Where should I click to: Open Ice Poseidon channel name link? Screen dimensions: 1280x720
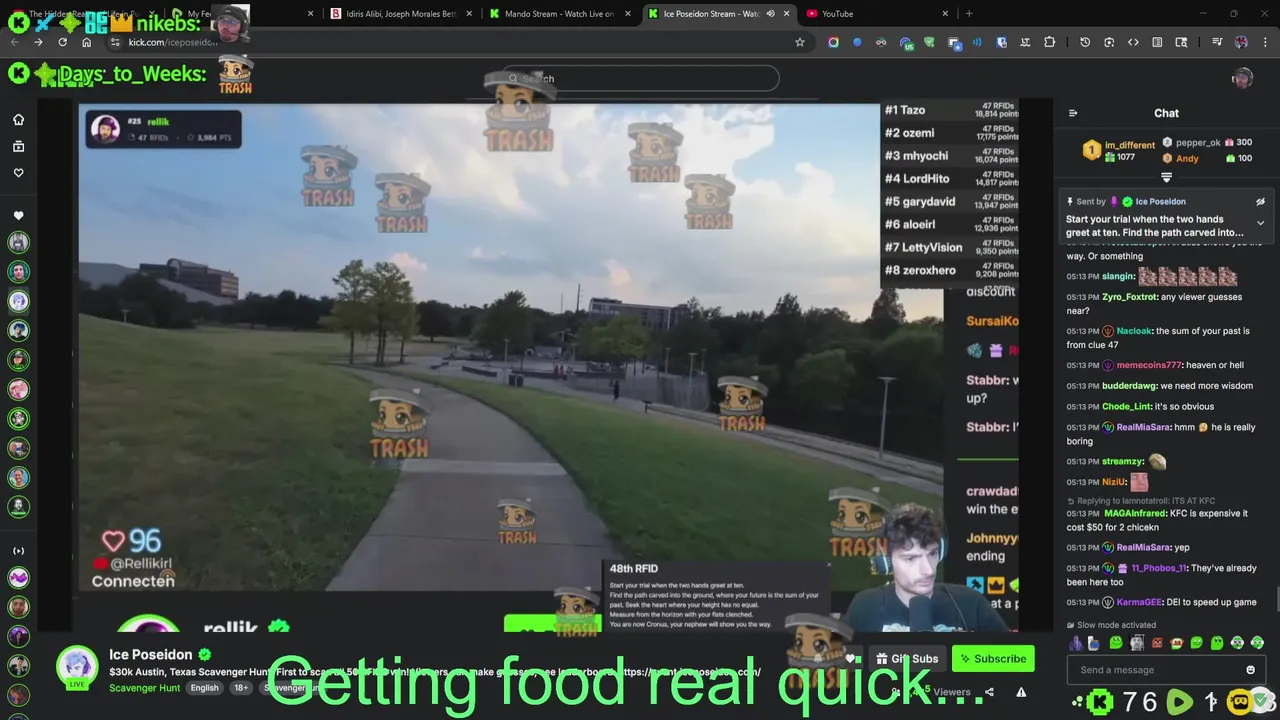(x=150, y=655)
